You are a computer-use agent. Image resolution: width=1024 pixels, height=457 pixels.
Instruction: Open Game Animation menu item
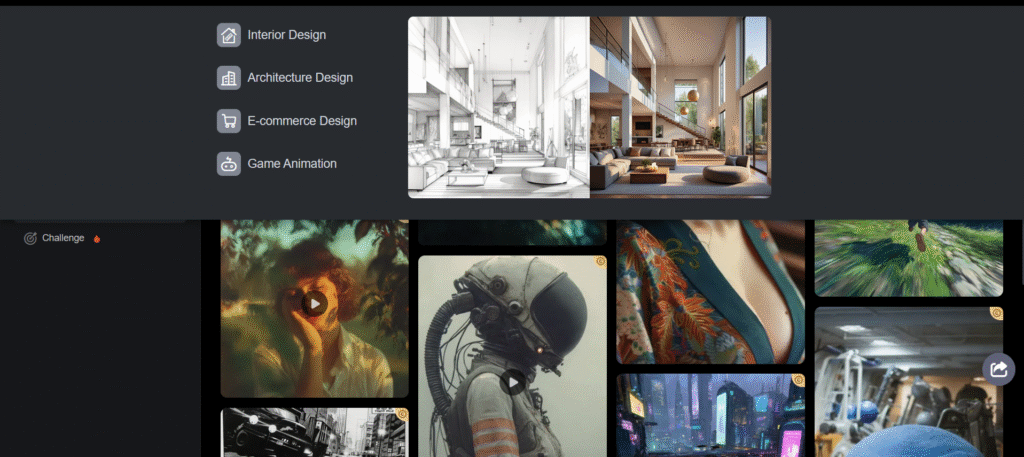click(277, 164)
